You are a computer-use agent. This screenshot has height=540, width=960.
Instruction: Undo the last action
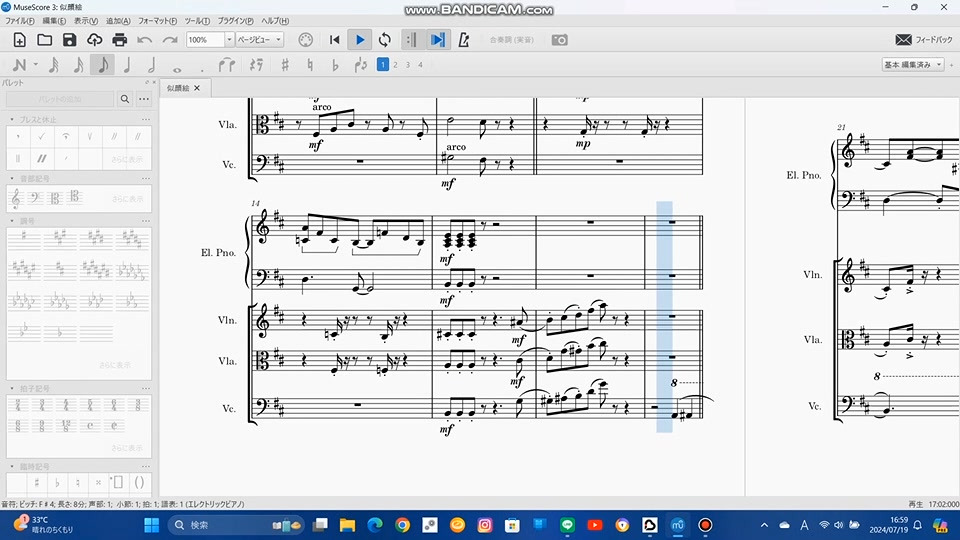click(144, 40)
